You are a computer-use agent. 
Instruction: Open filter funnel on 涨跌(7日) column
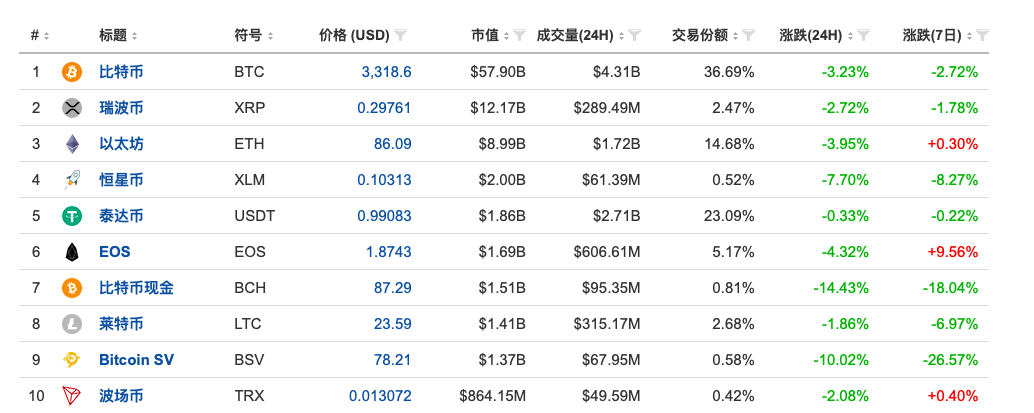(982, 35)
